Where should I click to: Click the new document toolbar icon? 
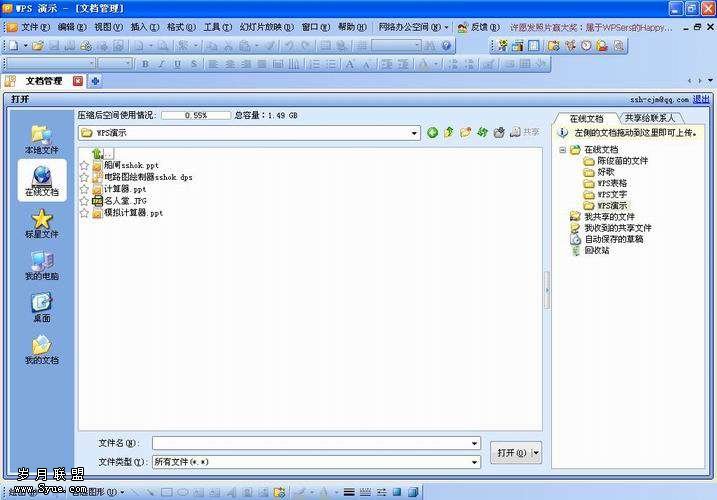(14, 45)
